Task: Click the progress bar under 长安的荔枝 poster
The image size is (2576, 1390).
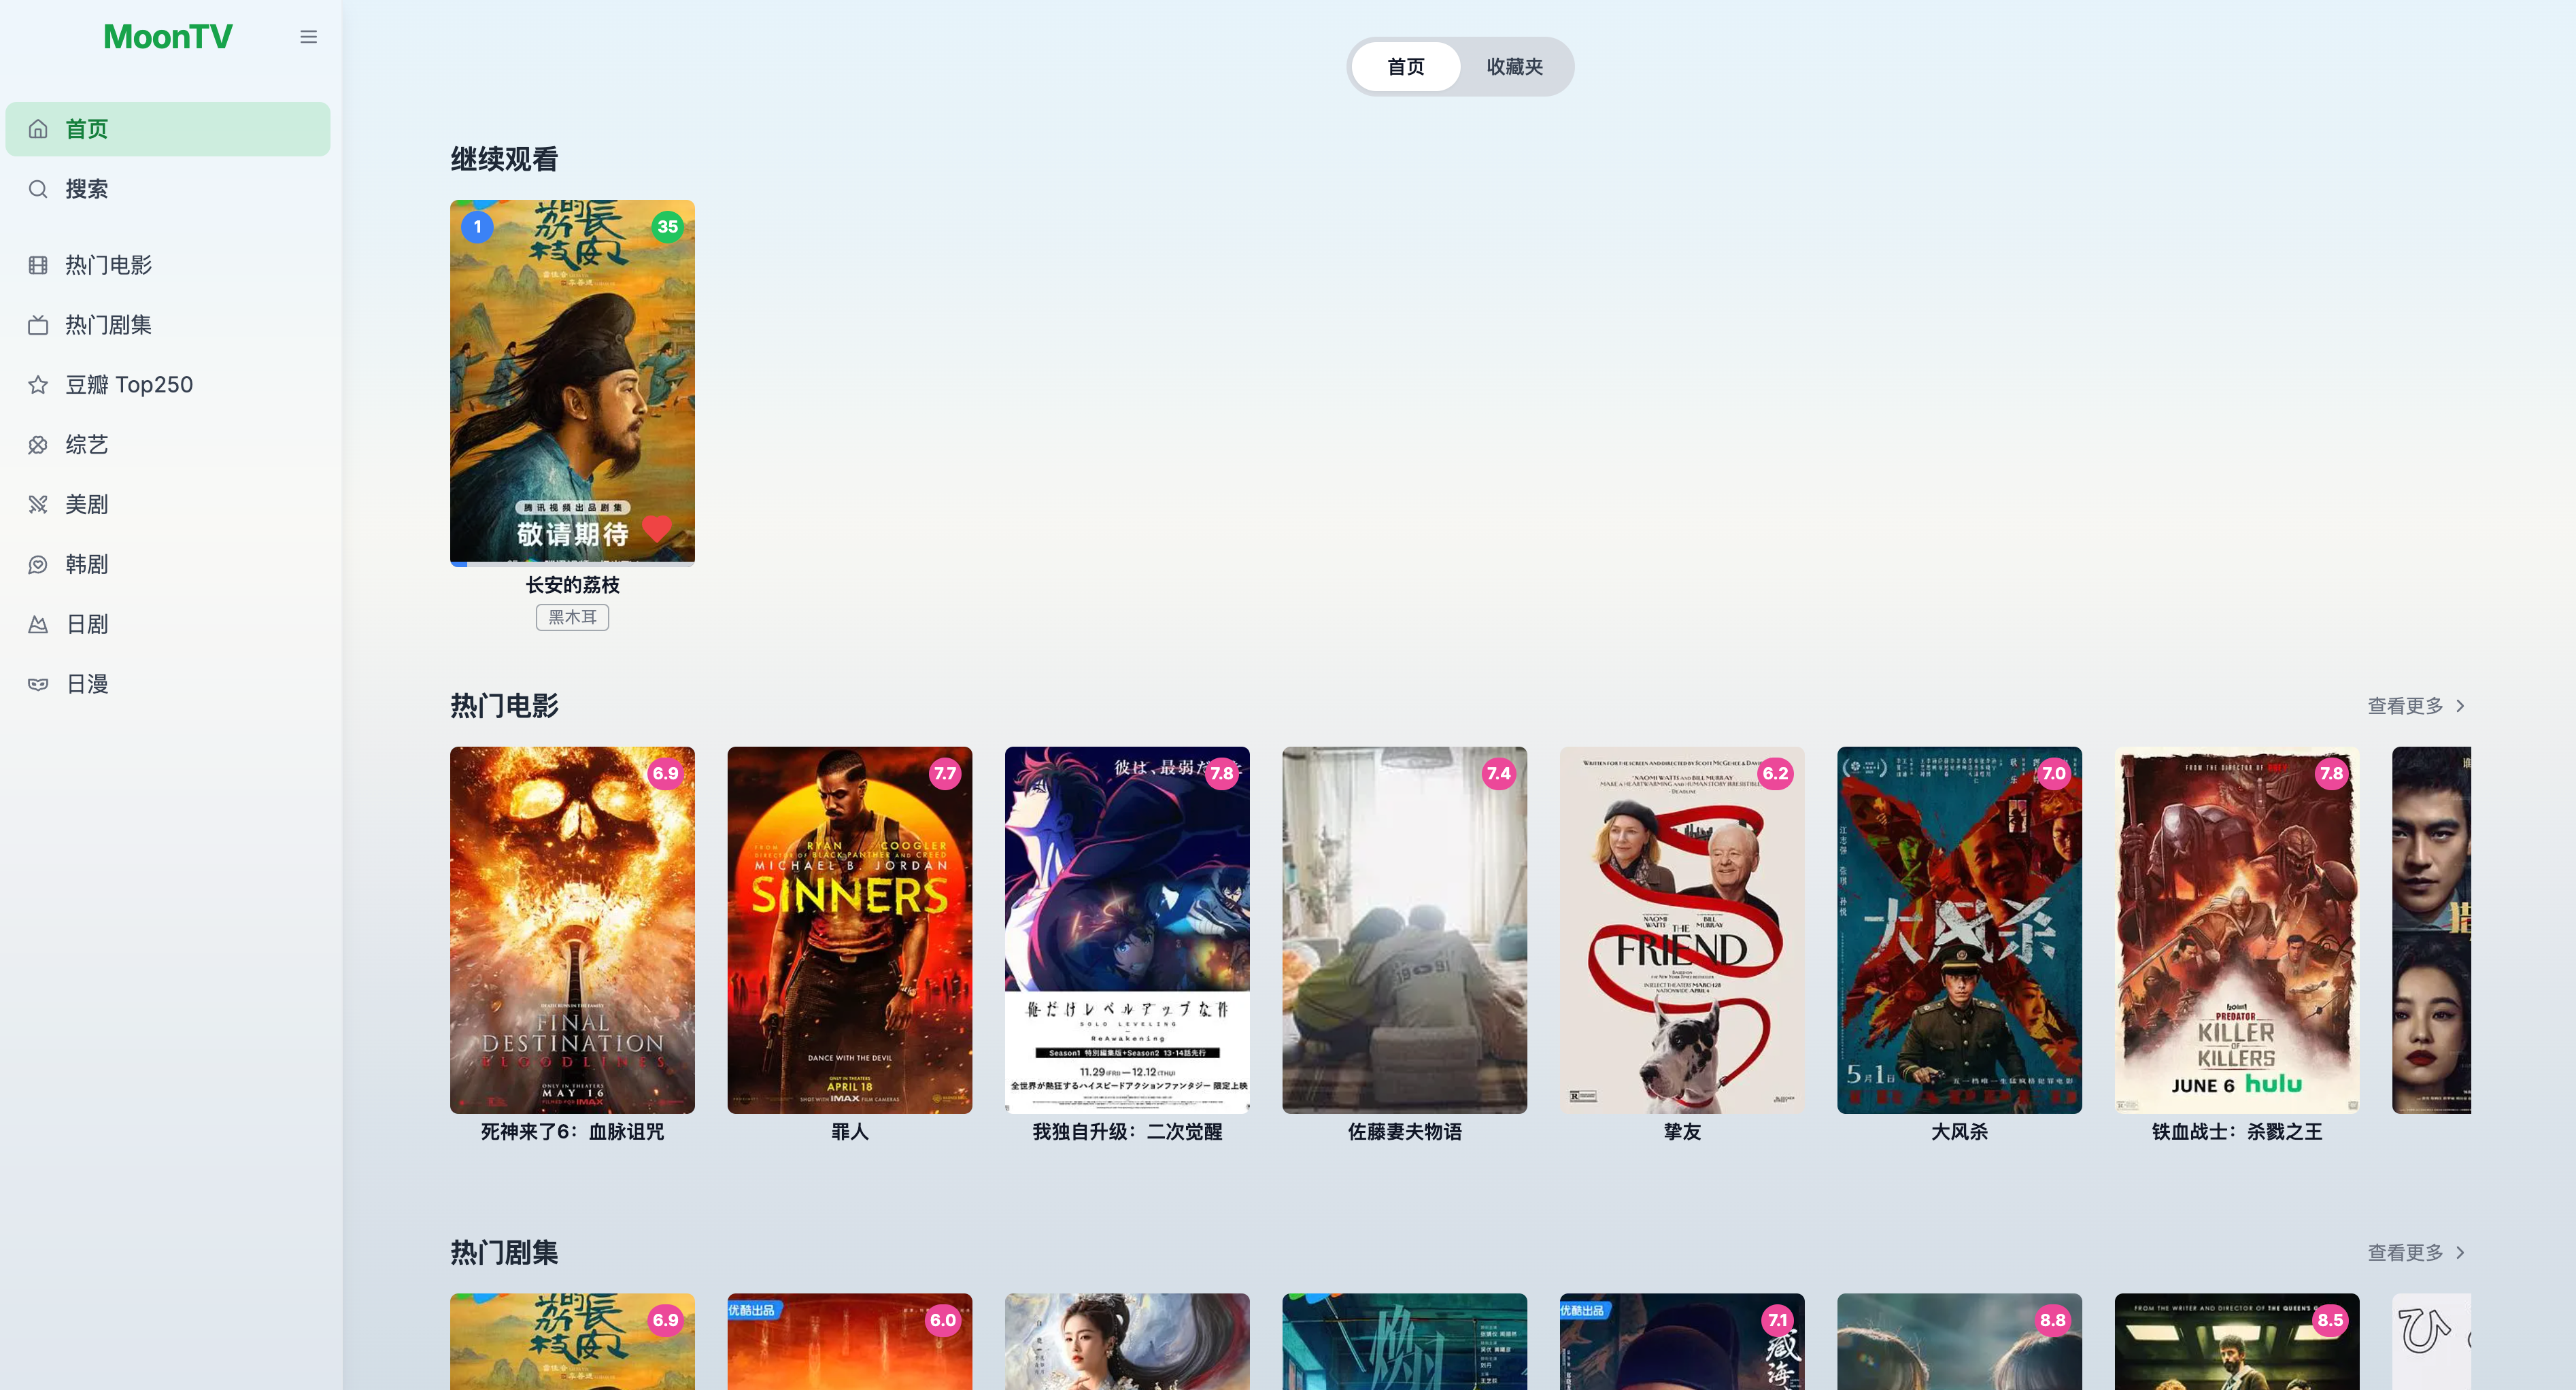Action: click(572, 565)
